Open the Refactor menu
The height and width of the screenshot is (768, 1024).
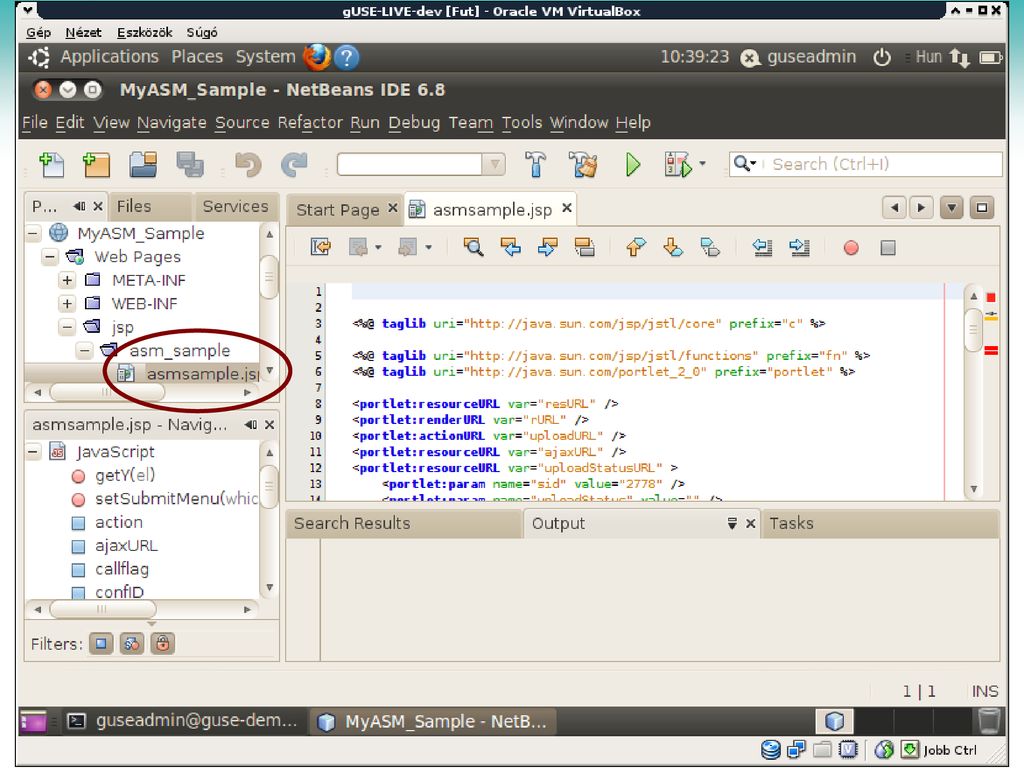[x=310, y=123]
